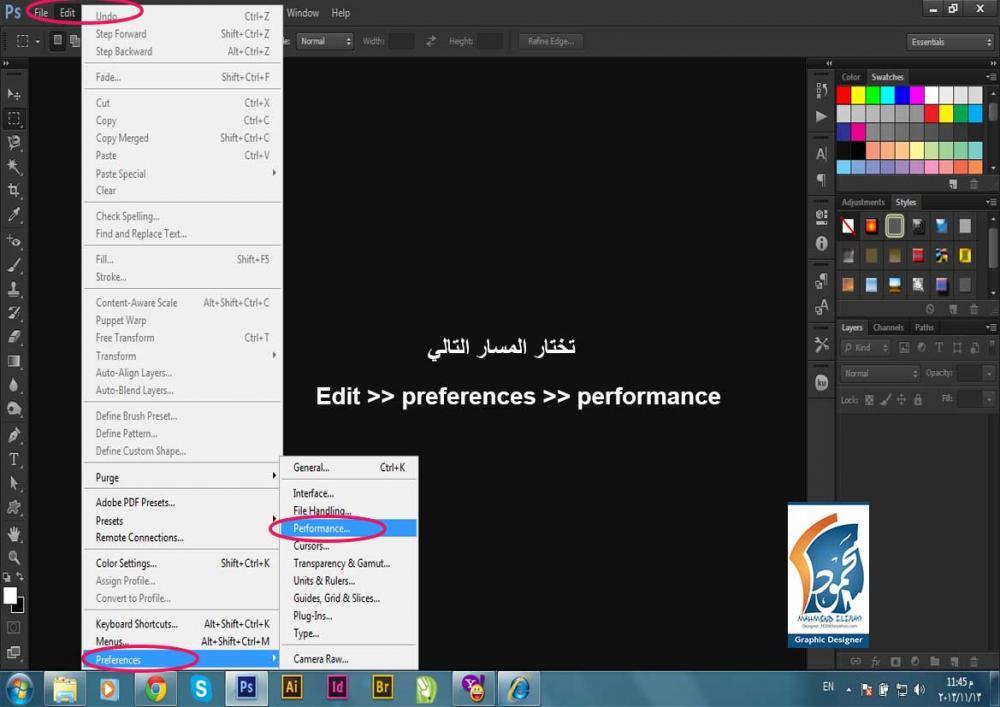Select the Eyedropper tool

click(13, 215)
